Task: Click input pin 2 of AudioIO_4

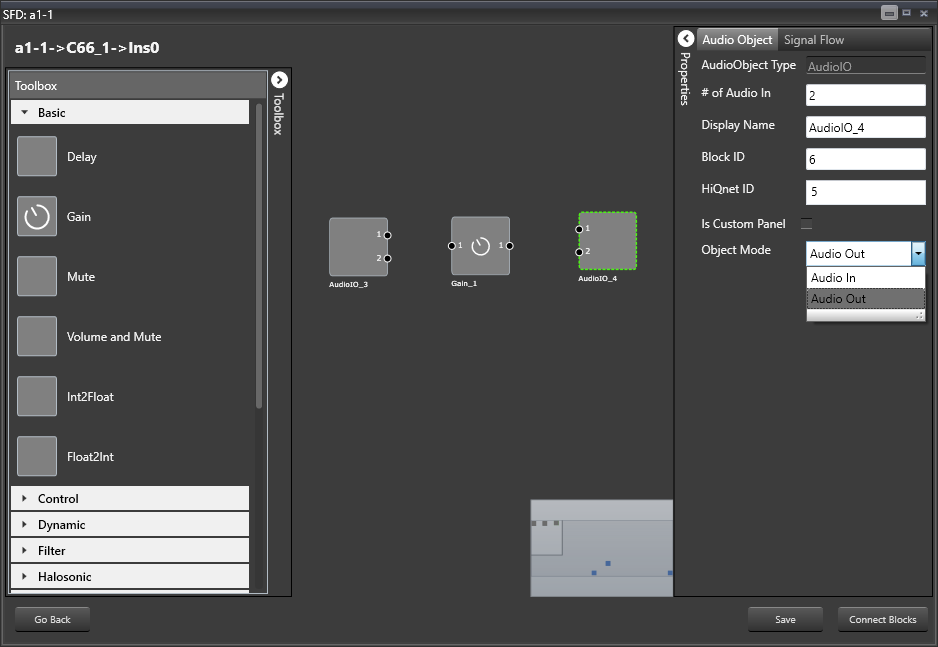Action: click(579, 252)
